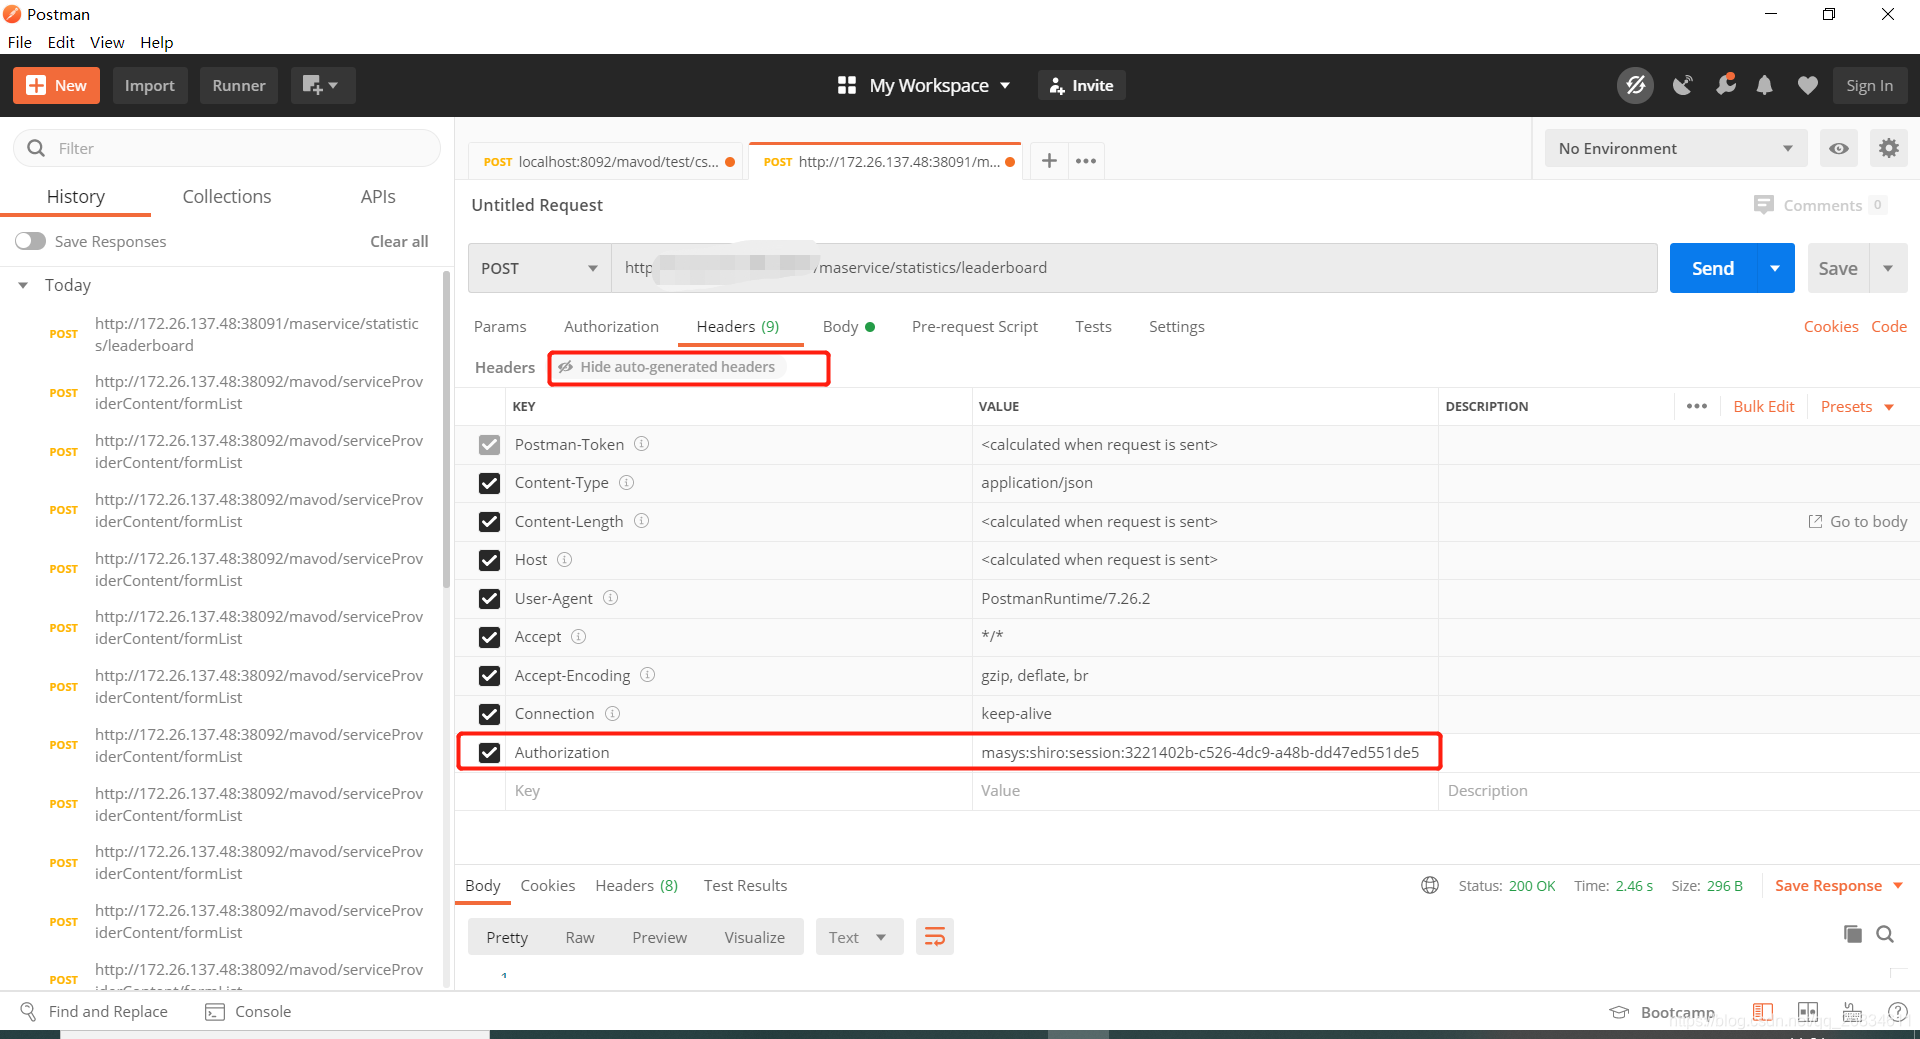Toggle the sidebar layout icon in status bar
Screen dimensions: 1920x1039
(x=1763, y=1012)
